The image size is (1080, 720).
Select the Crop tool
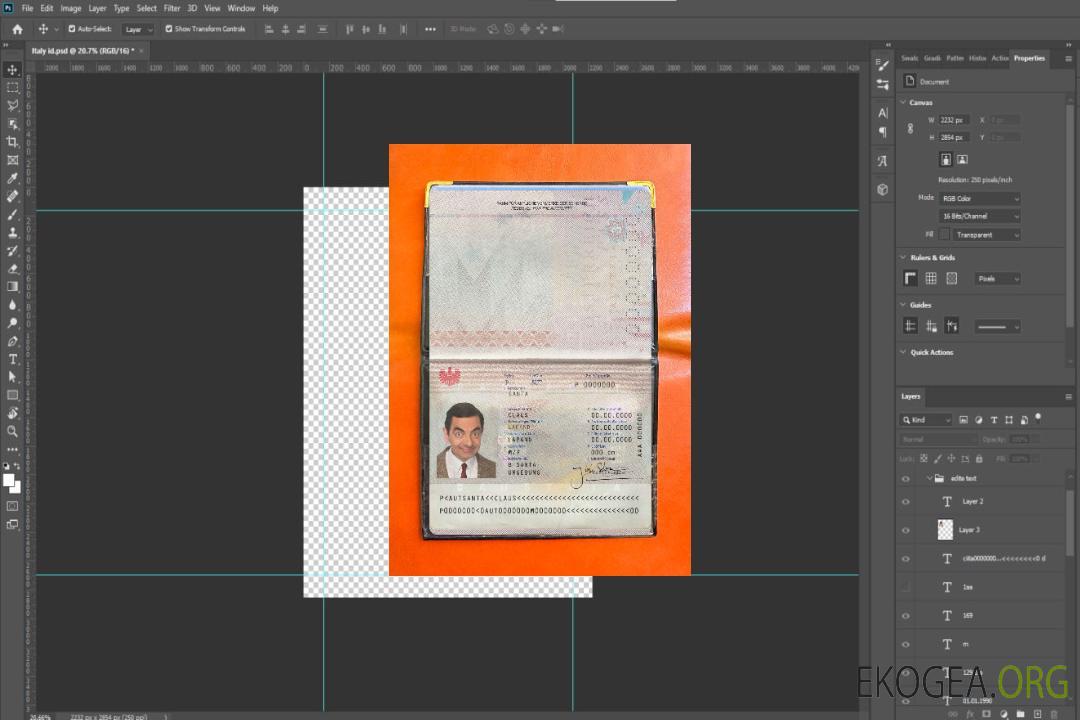coord(12,142)
